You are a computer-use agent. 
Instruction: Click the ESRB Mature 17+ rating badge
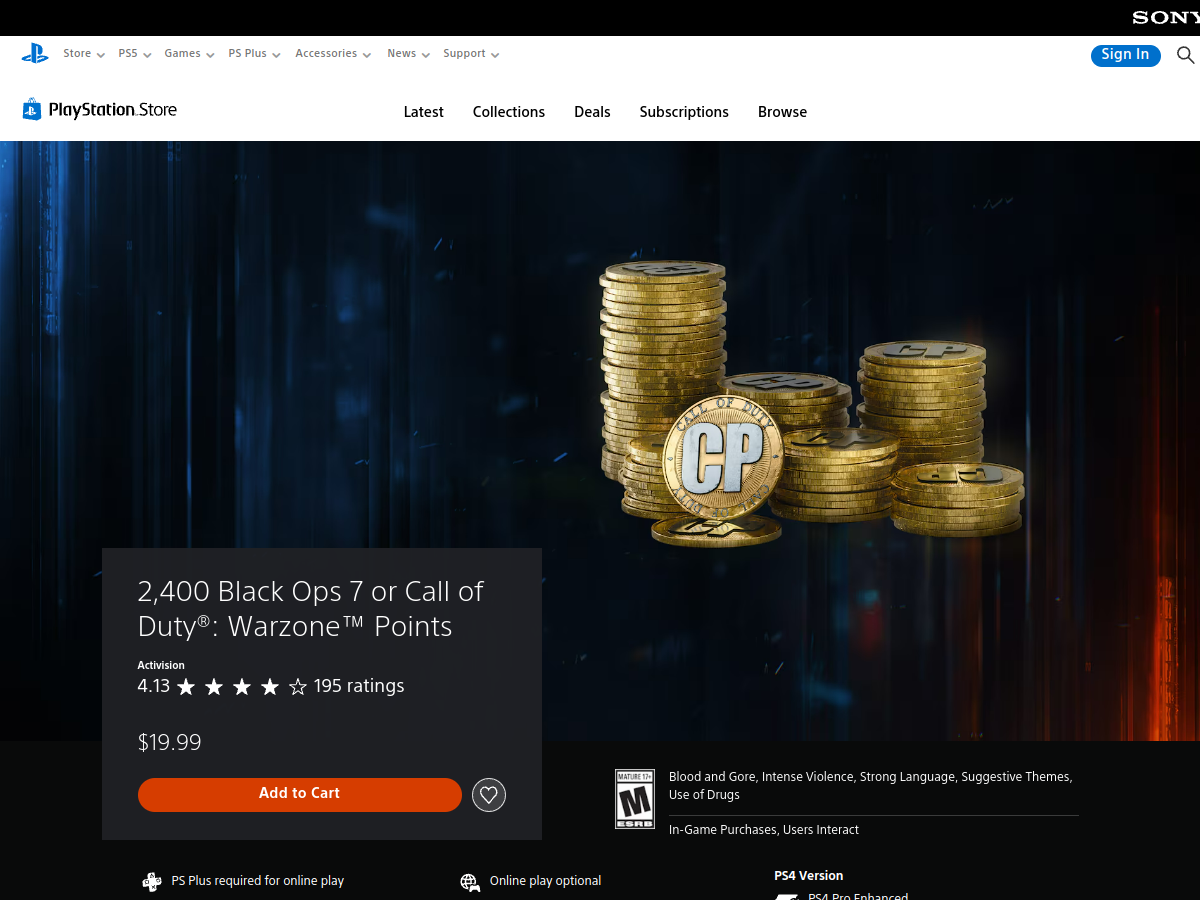pos(634,799)
